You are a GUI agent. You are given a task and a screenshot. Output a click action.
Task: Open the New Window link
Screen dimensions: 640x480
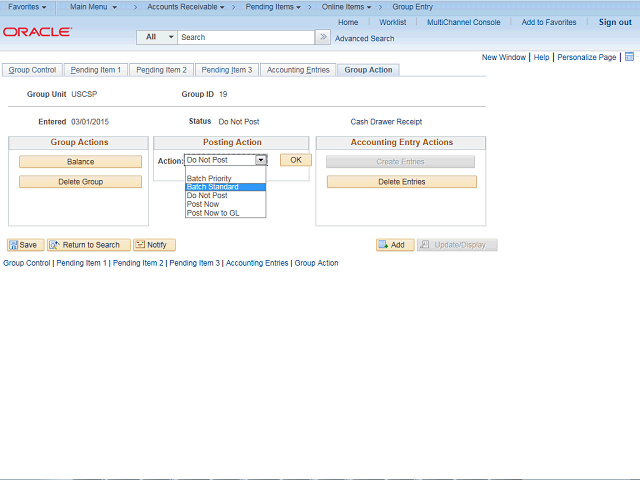[504, 57]
